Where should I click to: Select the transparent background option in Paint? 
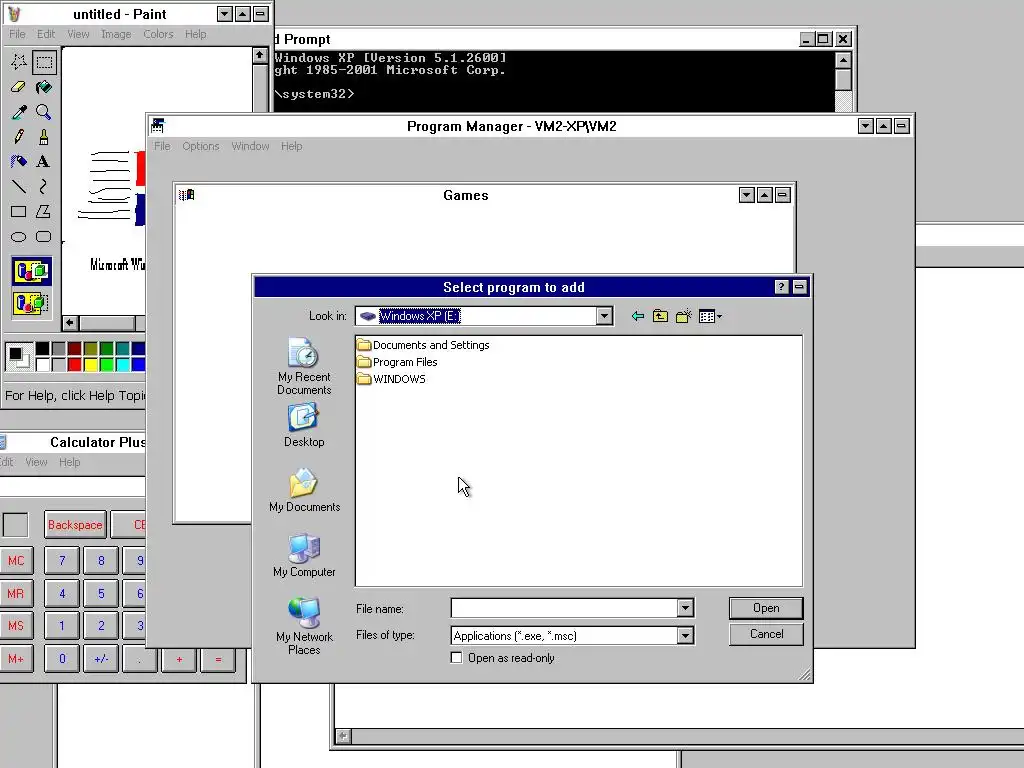pyautogui.click(x=31, y=303)
